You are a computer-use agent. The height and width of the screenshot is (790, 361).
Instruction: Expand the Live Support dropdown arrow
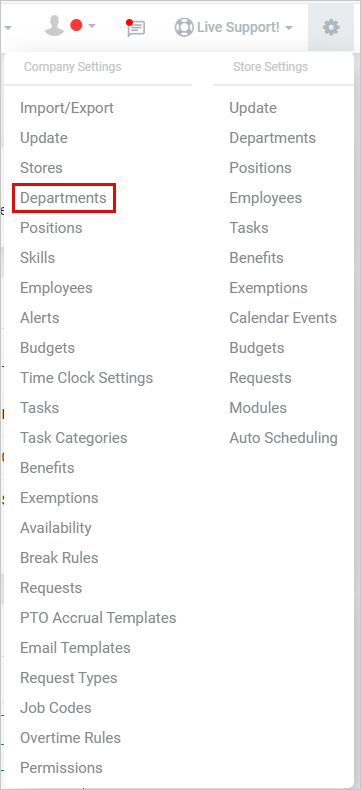pyautogui.click(x=288, y=28)
